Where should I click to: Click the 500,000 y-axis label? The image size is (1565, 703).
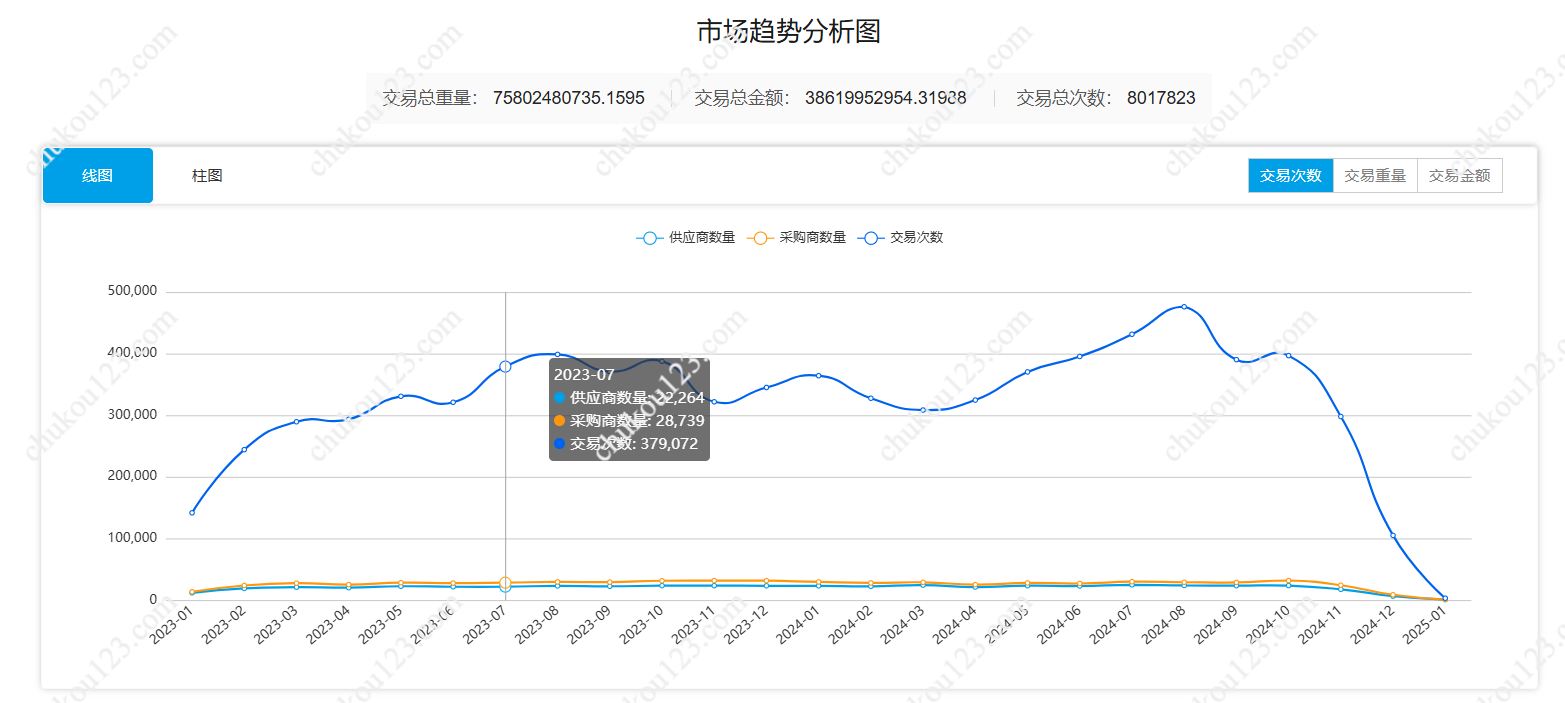131,291
